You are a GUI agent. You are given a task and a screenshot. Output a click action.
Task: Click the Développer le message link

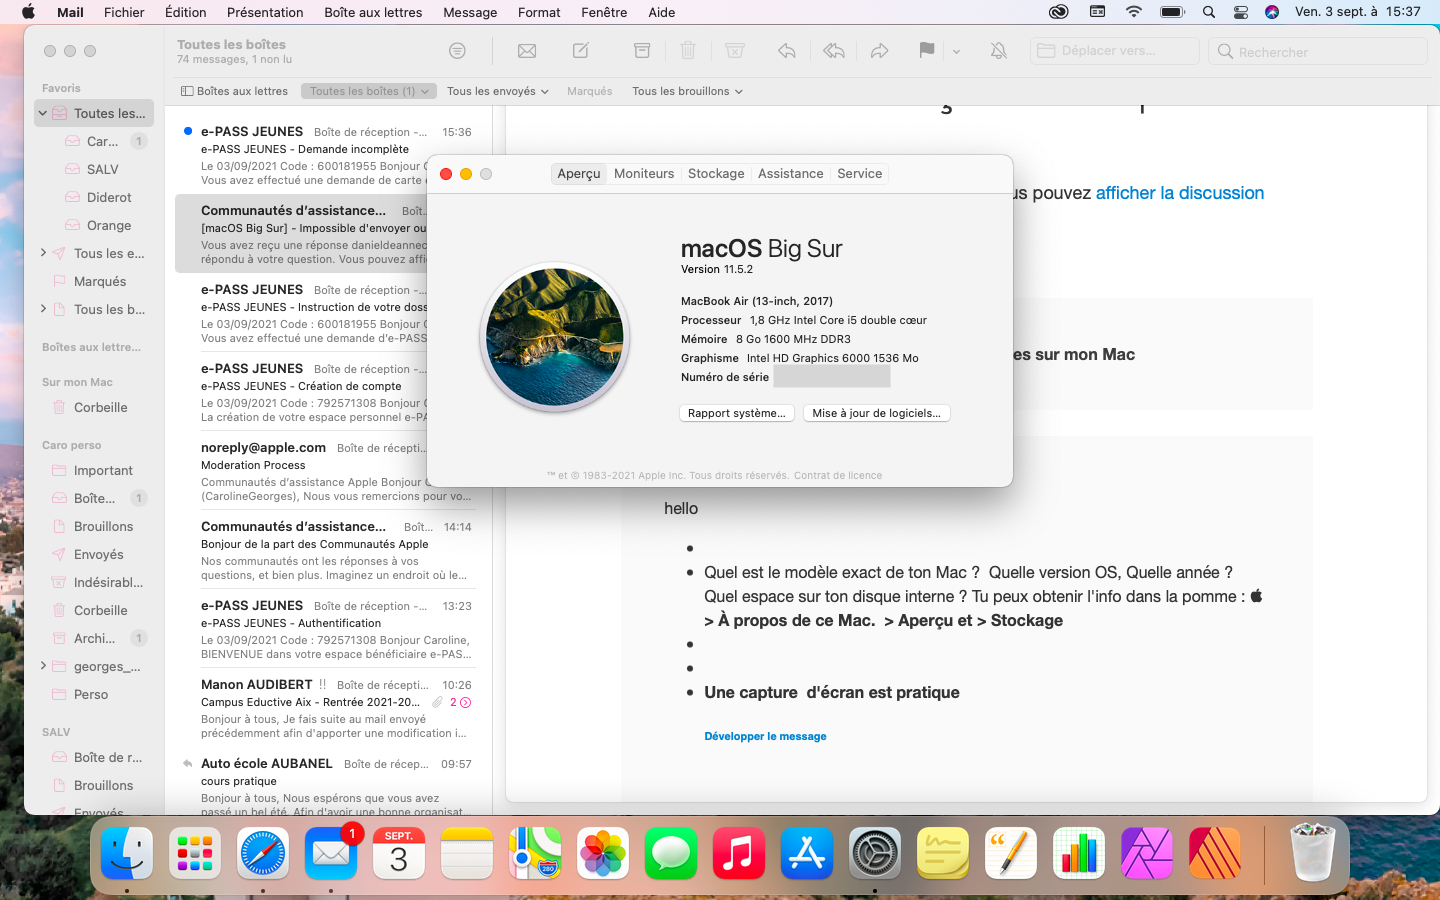(765, 736)
